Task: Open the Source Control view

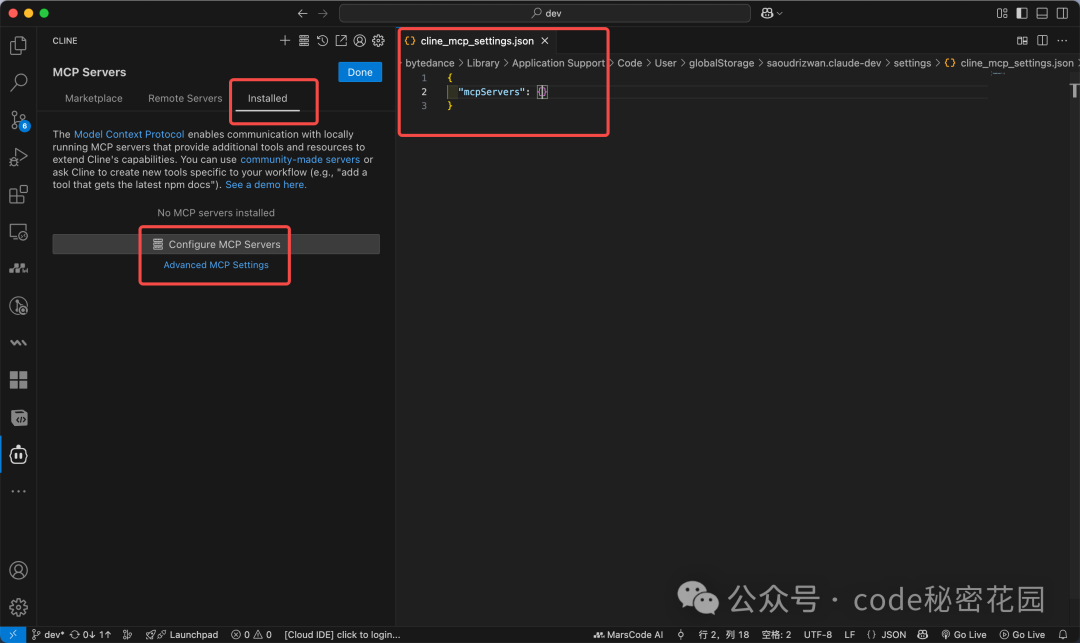Action: (x=18, y=120)
